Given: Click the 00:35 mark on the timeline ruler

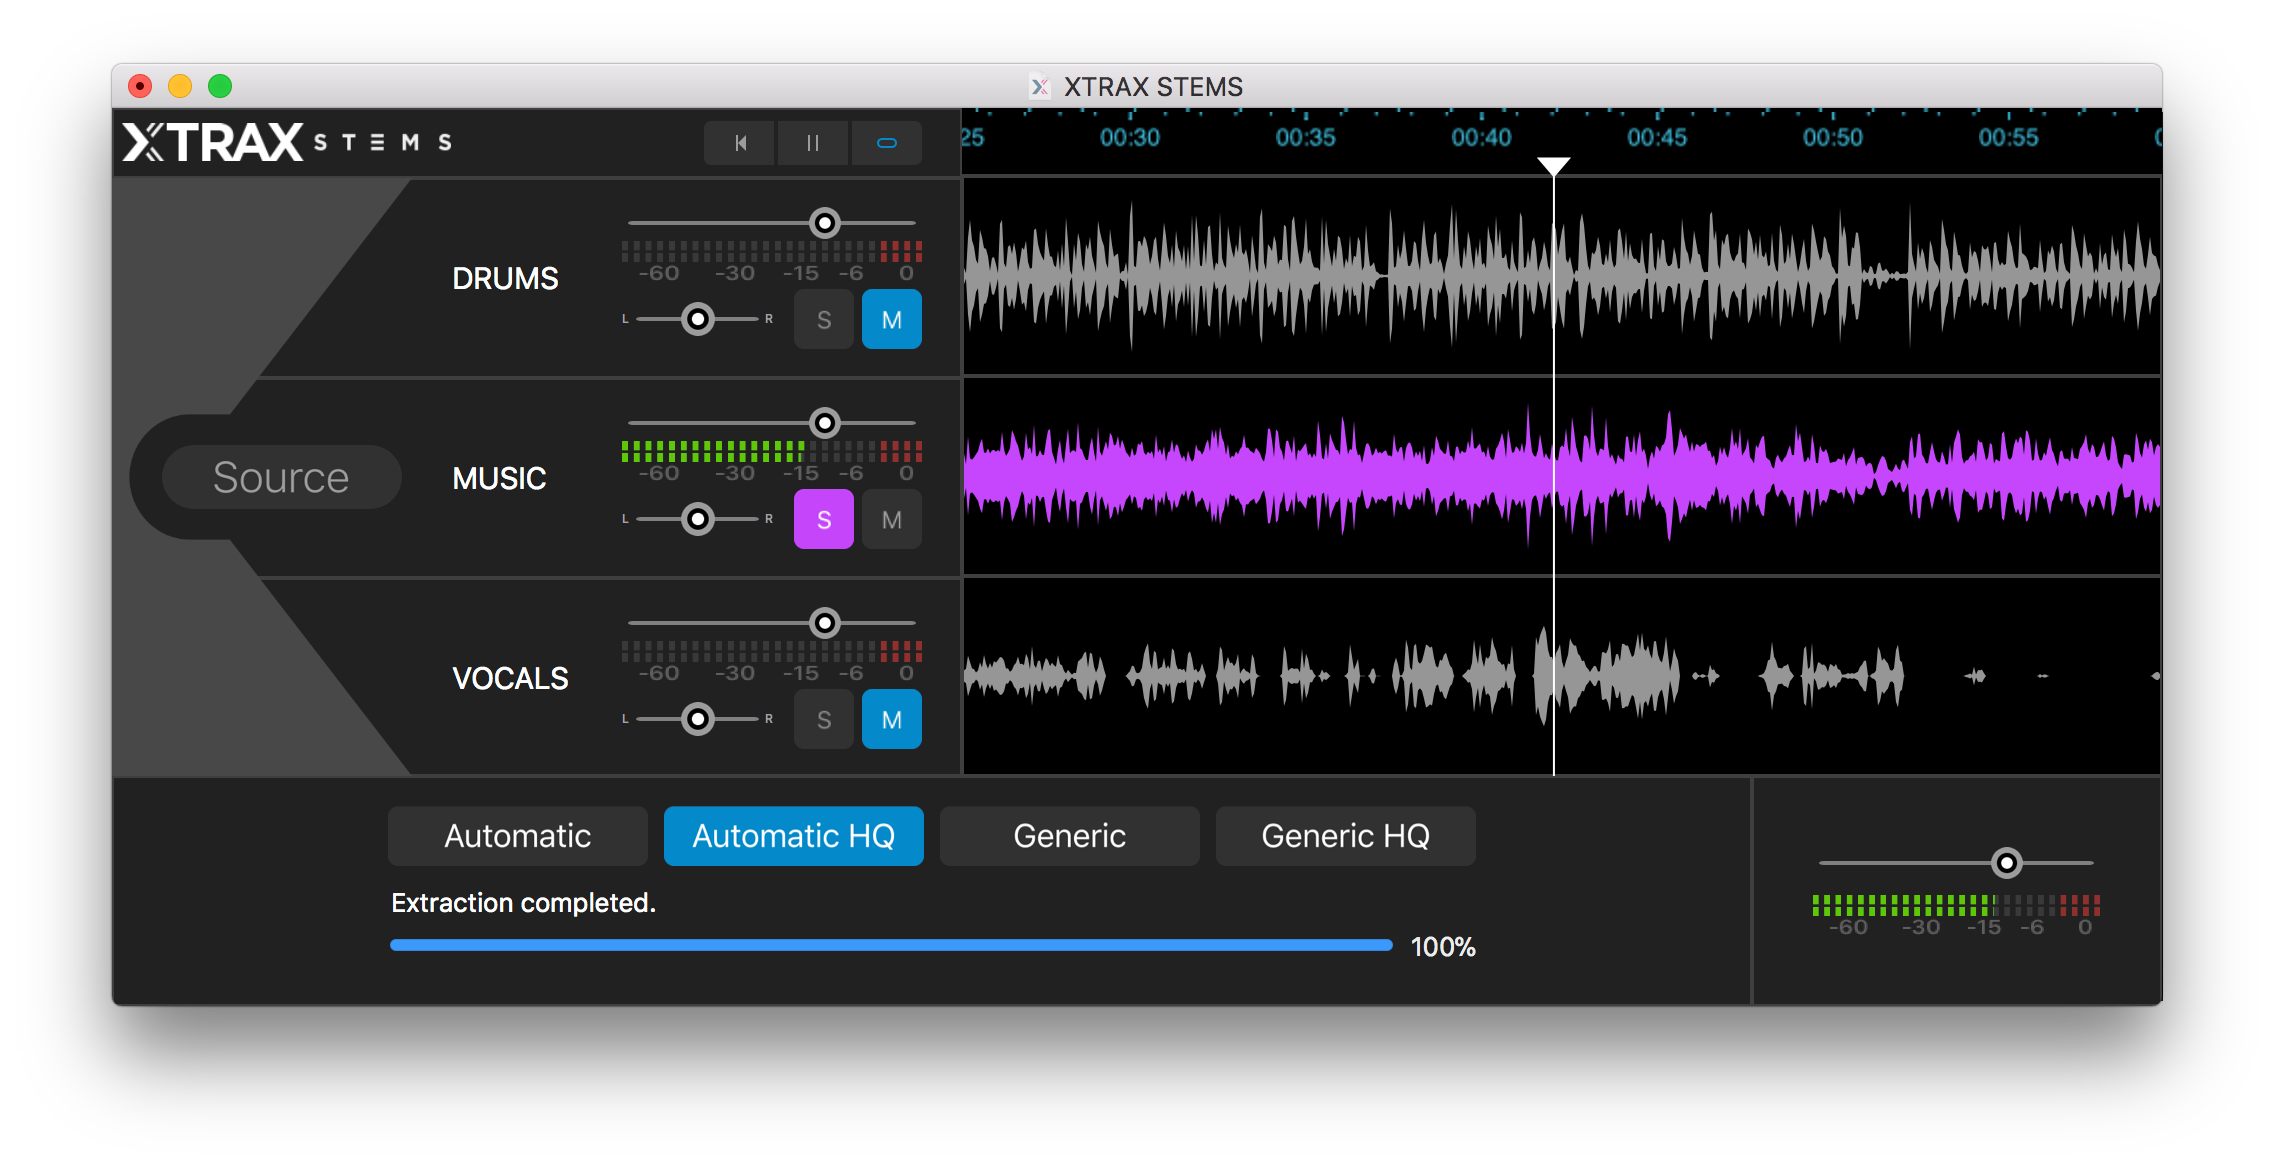Looking at the screenshot, I should [x=1306, y=138].
